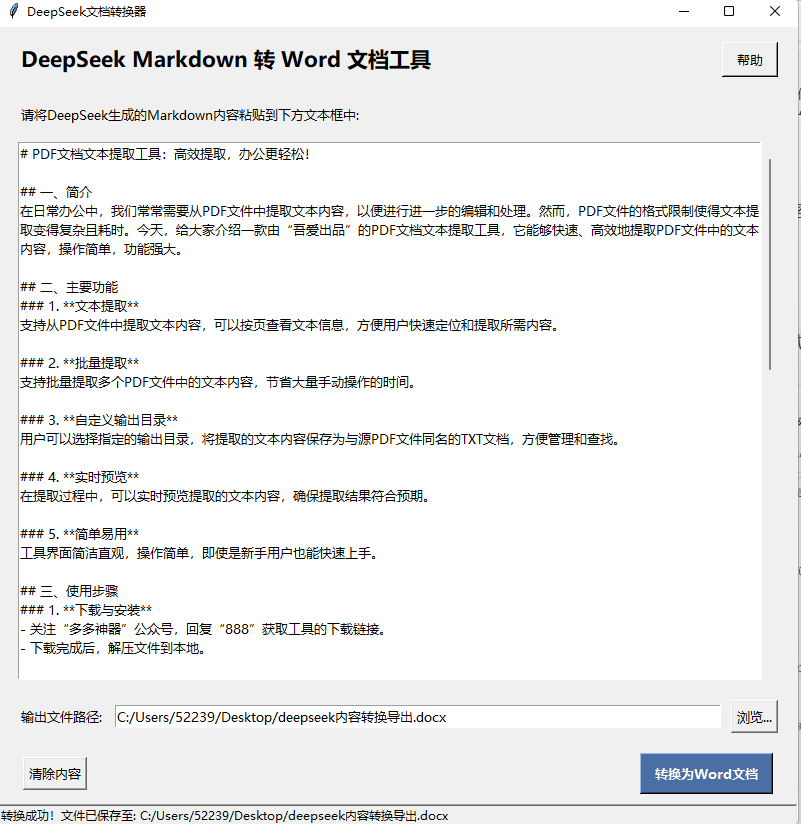This screenshot has width=801, height=824.
Task: Click the text area vertical scrollbar thumb
Action: tap(770, 264)
